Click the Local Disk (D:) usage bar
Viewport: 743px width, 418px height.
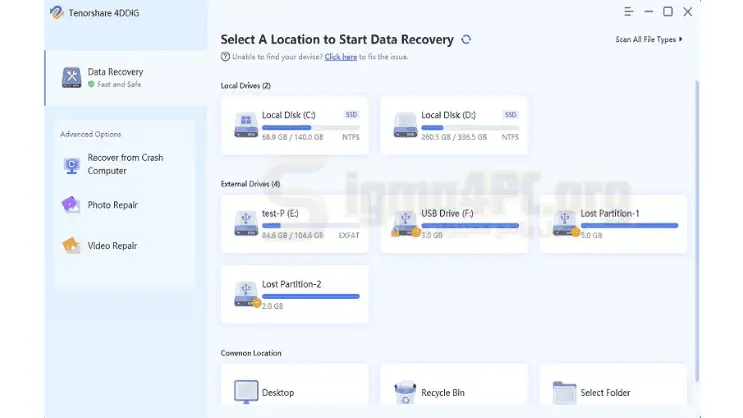click(470, 127)
